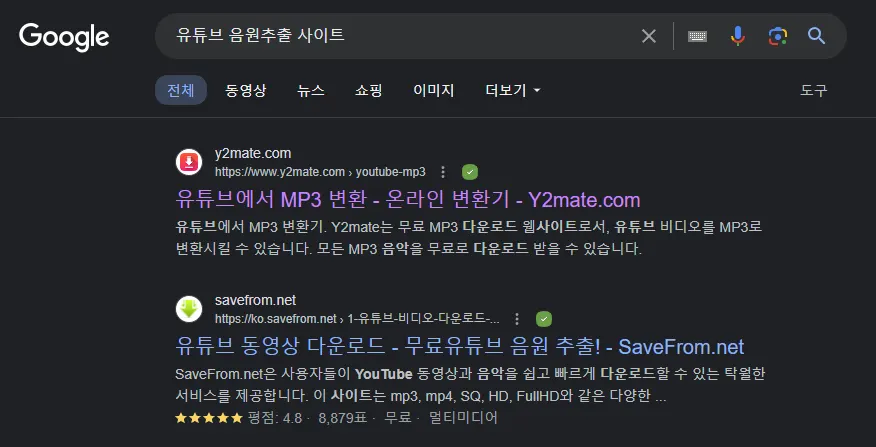Switch to the 뉴스 tab

point(311,91)
